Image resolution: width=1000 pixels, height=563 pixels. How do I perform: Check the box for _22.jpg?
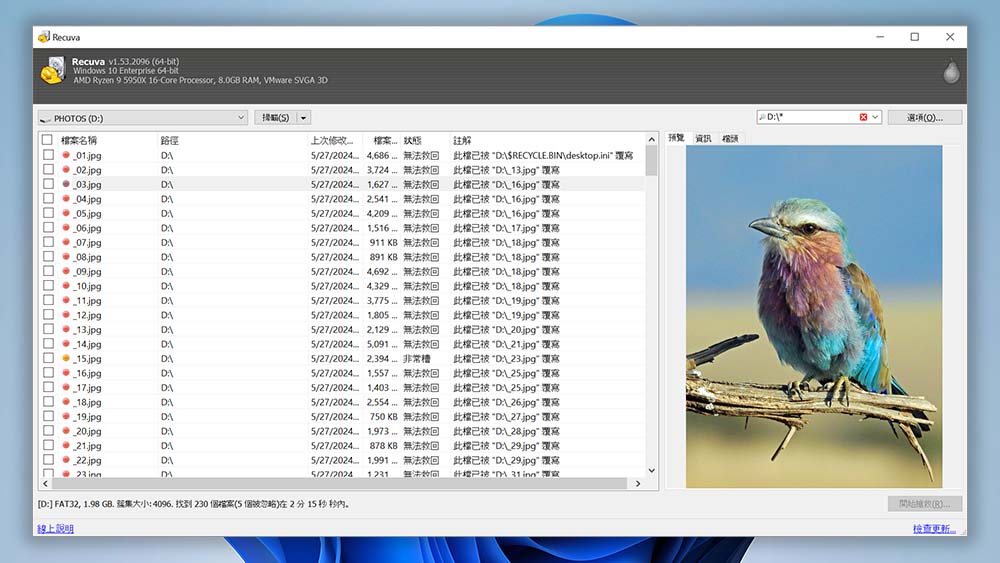48,460
